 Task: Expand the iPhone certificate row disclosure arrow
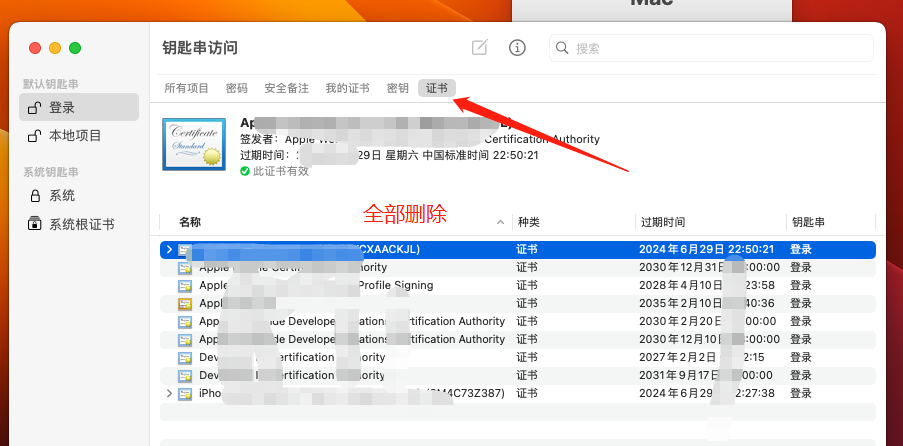pyautogui.click(x=169, y=394)
